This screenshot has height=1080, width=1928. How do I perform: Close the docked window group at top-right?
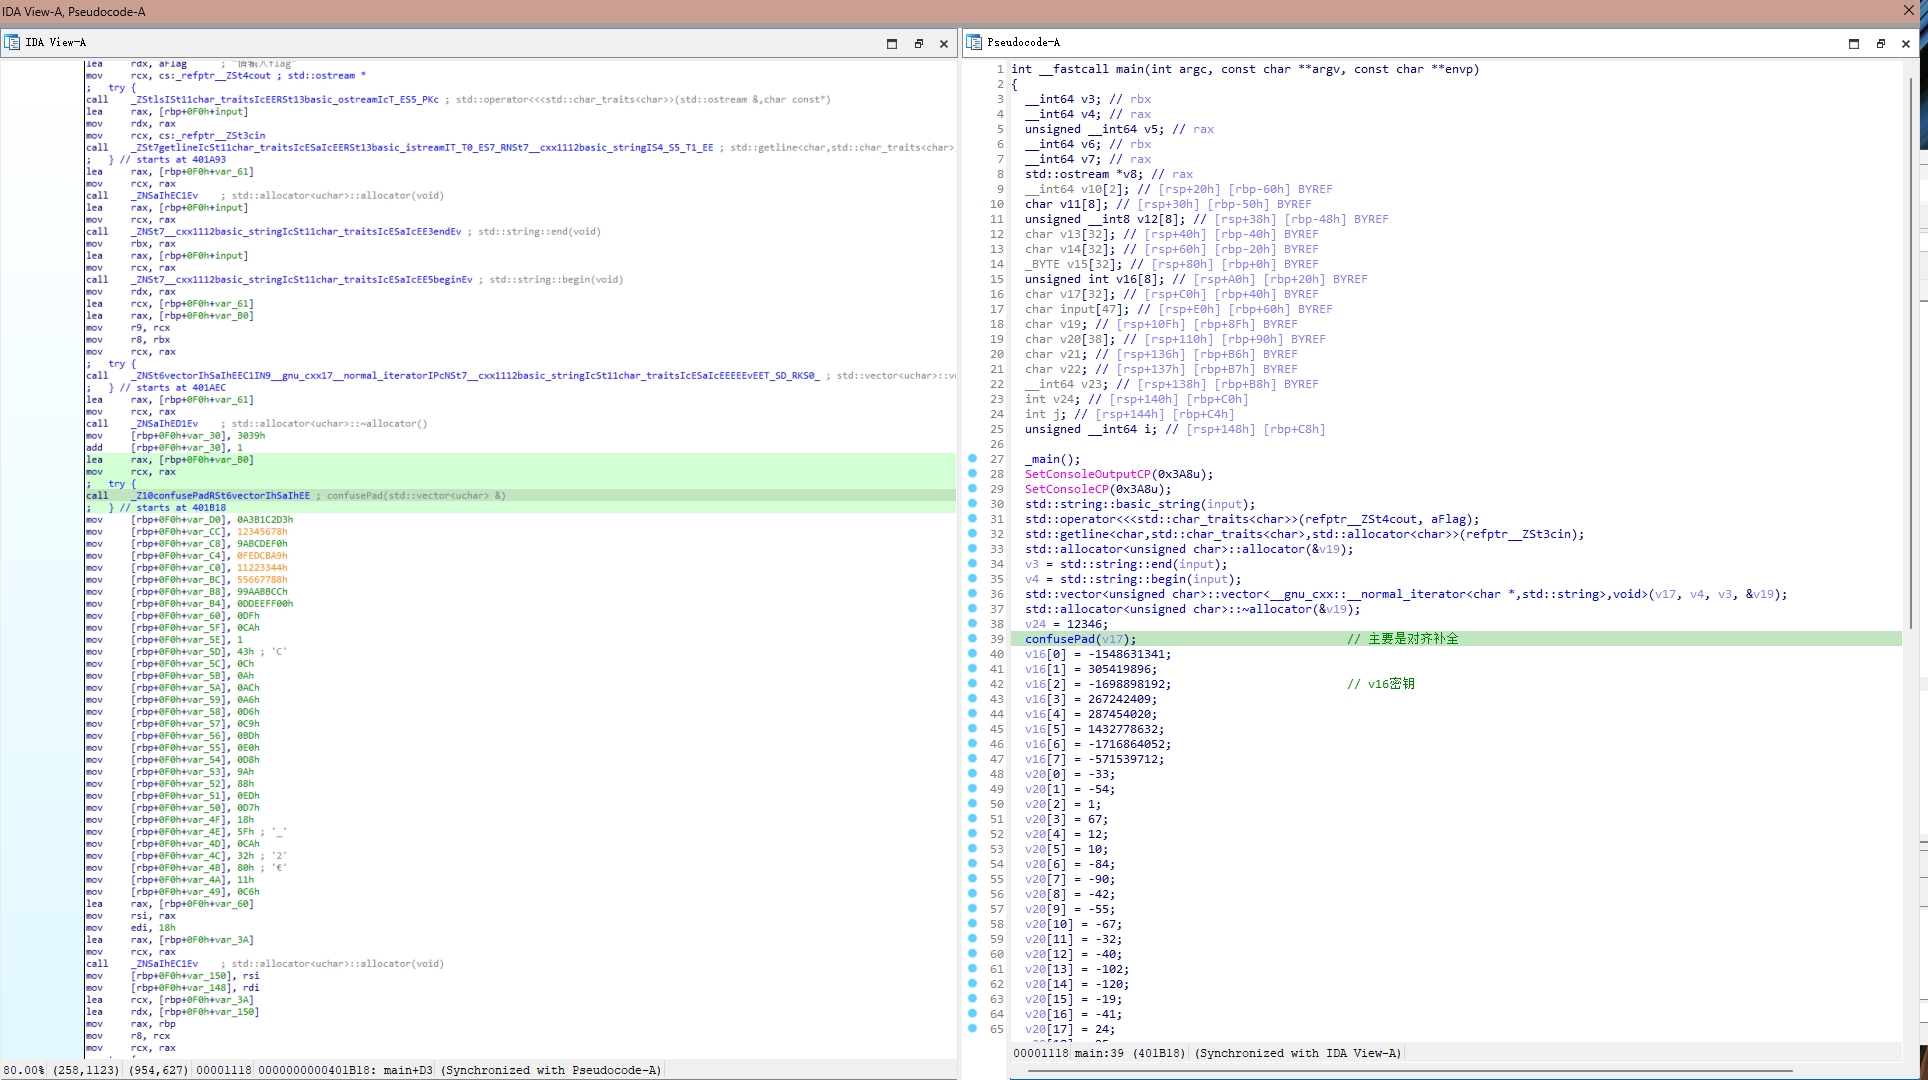click(1909, 10)
